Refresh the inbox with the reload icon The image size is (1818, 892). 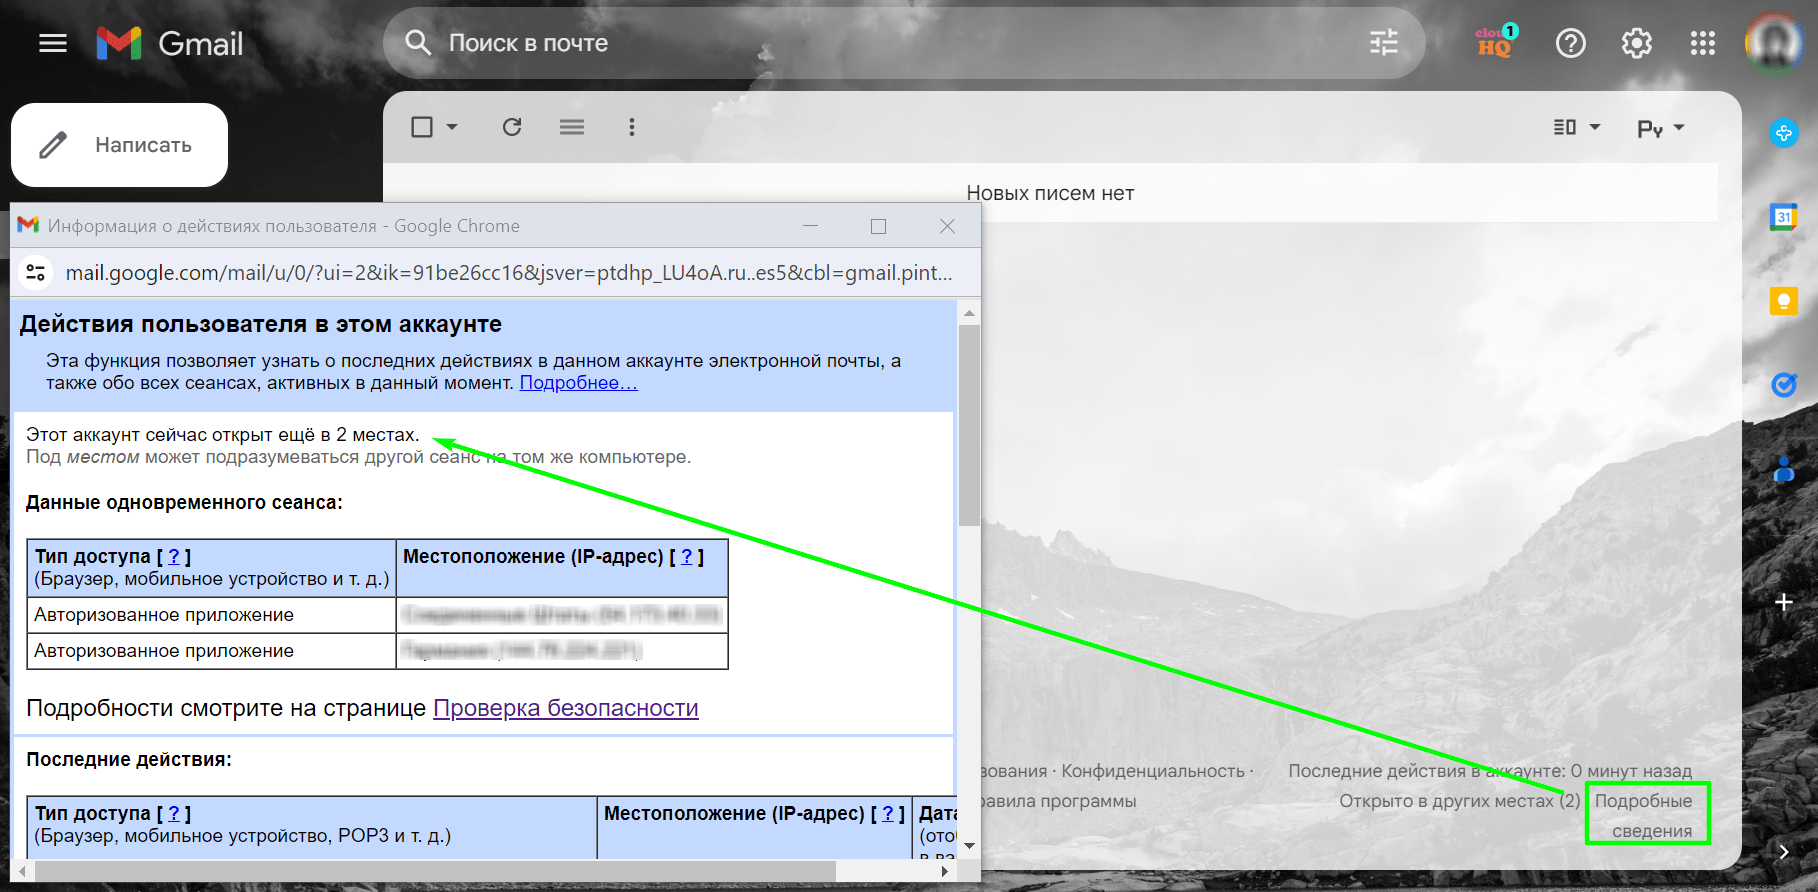(512, 127)
